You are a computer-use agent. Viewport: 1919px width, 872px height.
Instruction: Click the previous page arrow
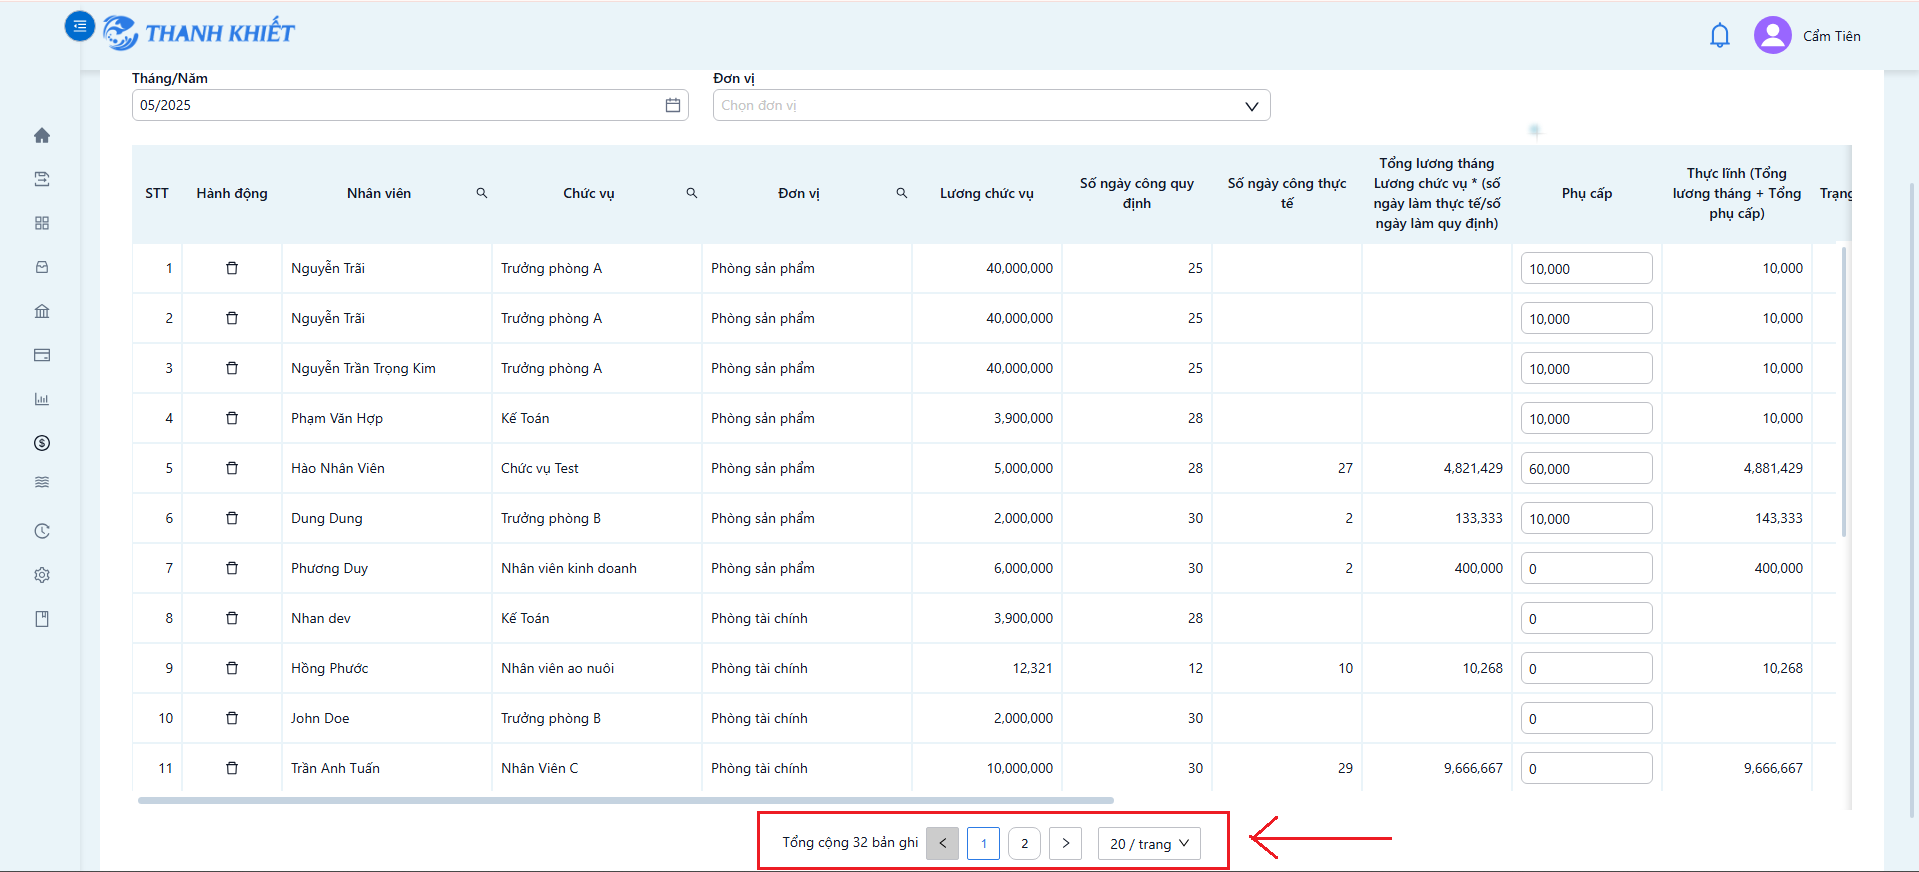[x=942, y=844]
